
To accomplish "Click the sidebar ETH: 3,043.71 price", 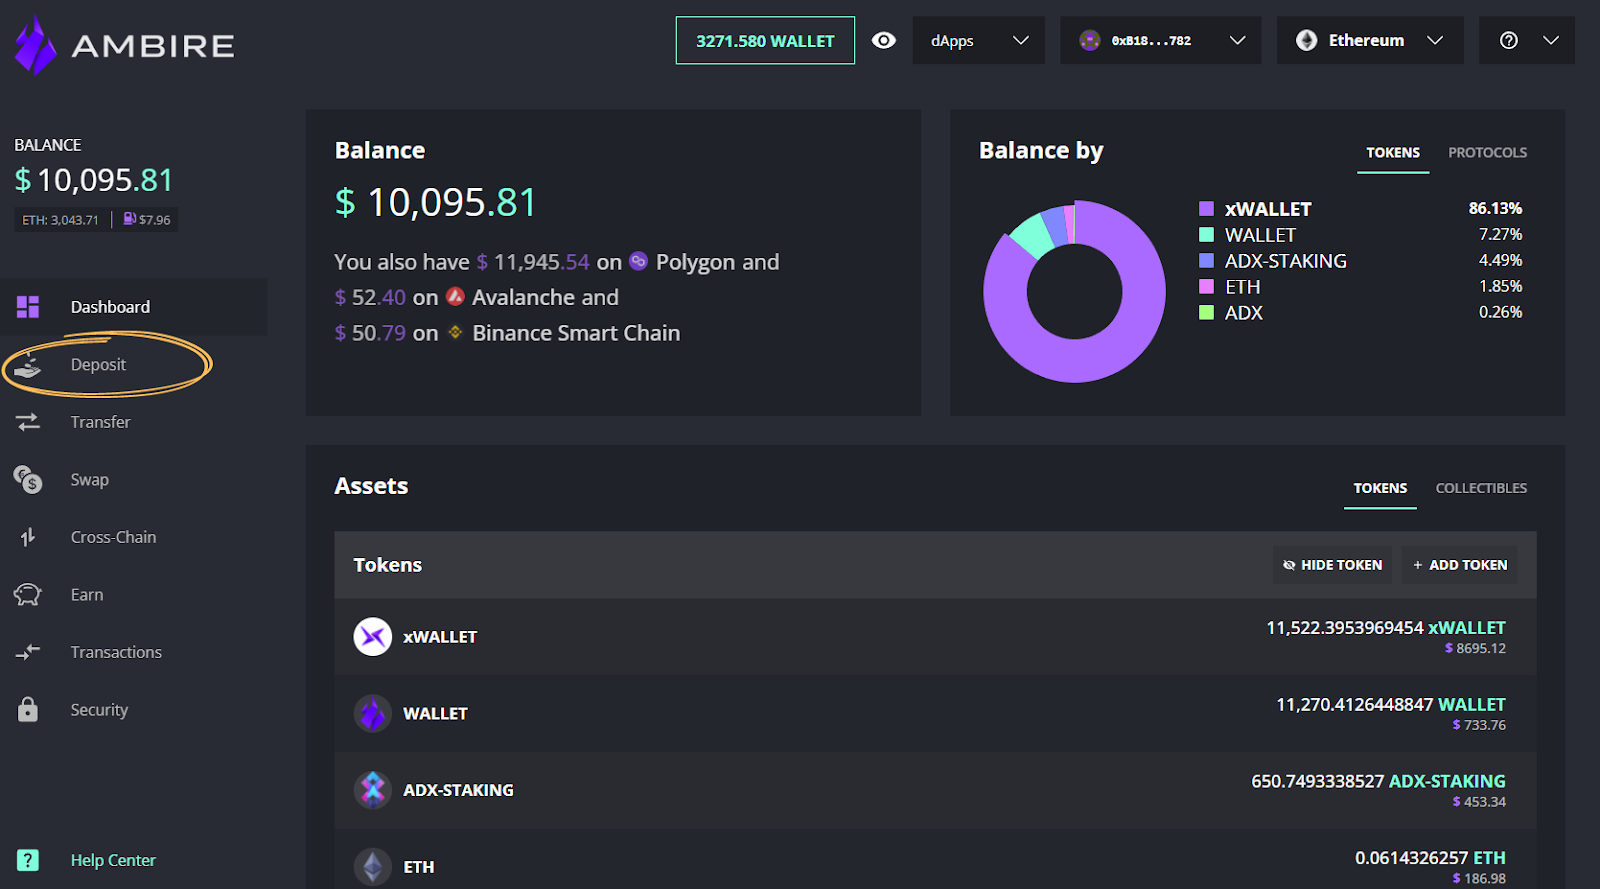I will (x=61, y=220).
